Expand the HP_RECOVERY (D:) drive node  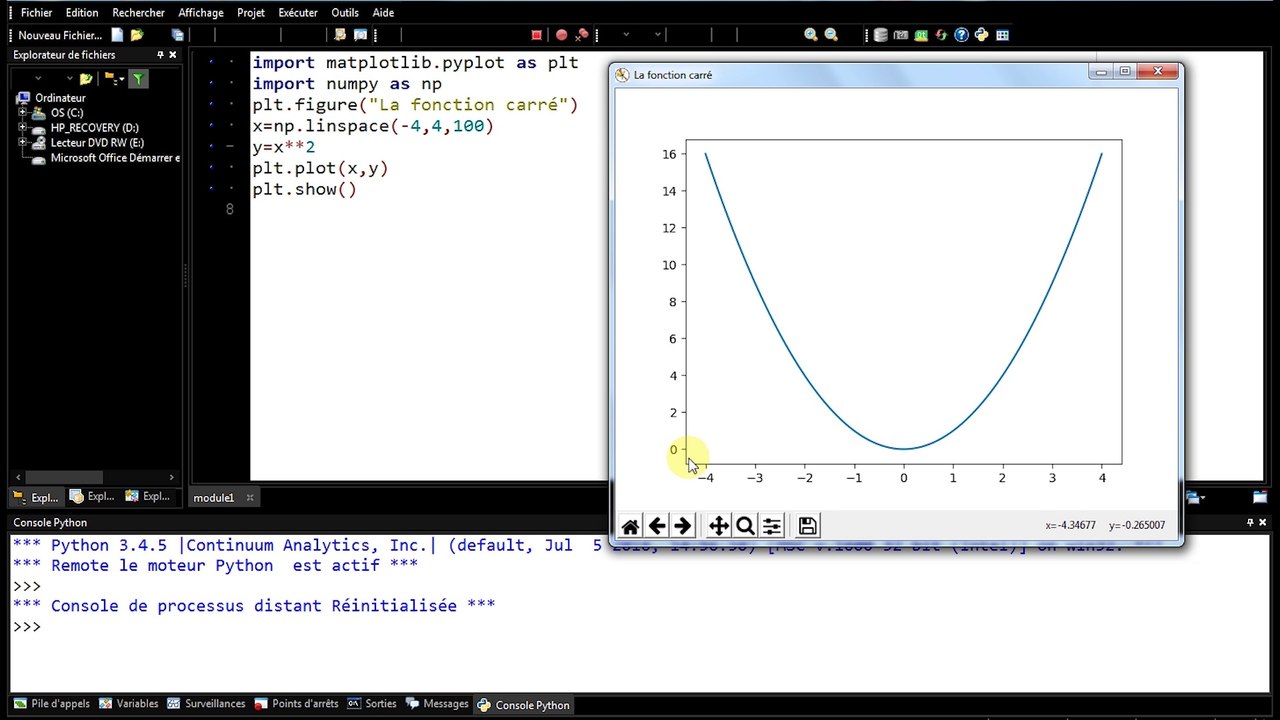[x=22, y=128]
